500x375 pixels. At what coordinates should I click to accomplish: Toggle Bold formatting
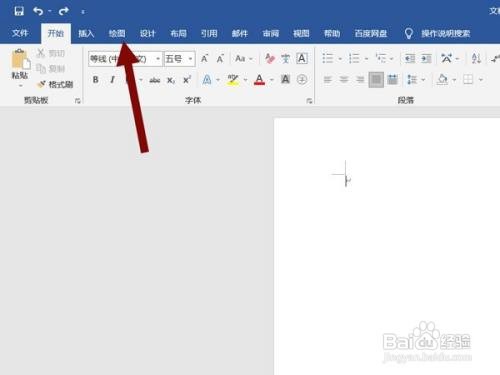coord(95,80)
